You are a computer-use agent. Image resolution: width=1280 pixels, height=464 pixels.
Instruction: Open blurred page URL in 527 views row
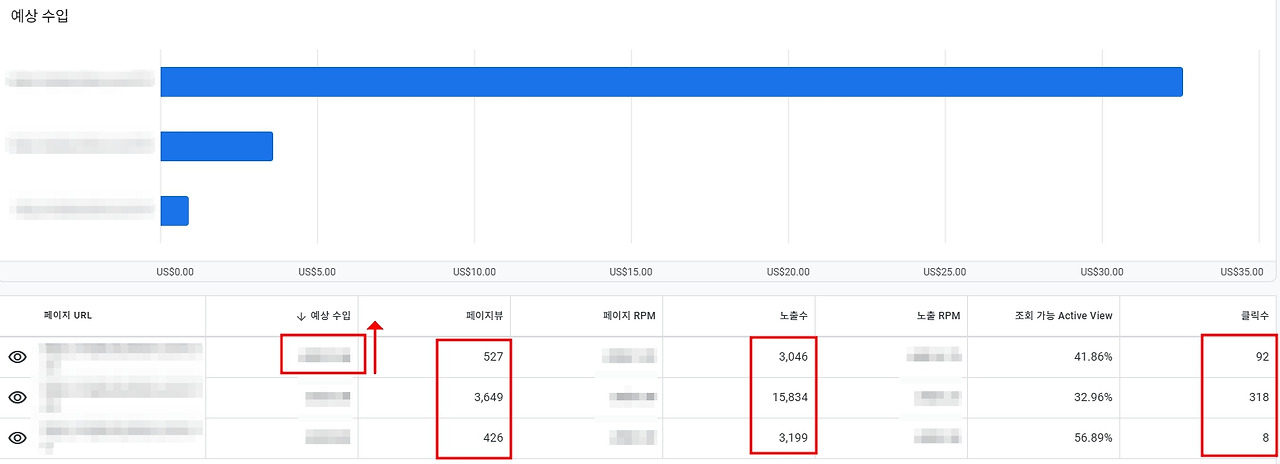(120, 357)
